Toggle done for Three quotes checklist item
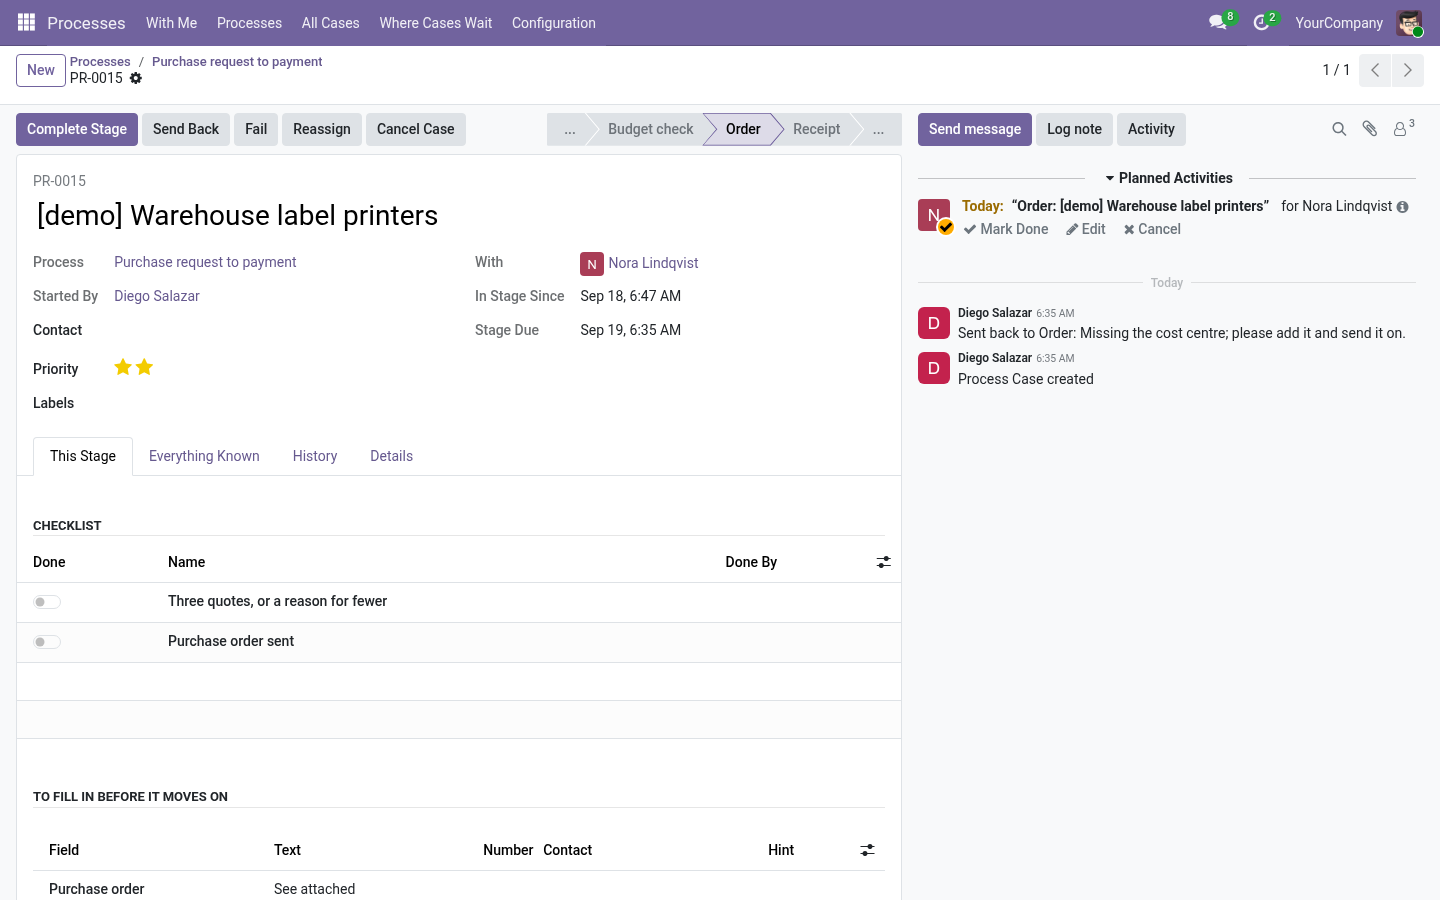This screenshot has height=900, width=1440. [47, 602]
